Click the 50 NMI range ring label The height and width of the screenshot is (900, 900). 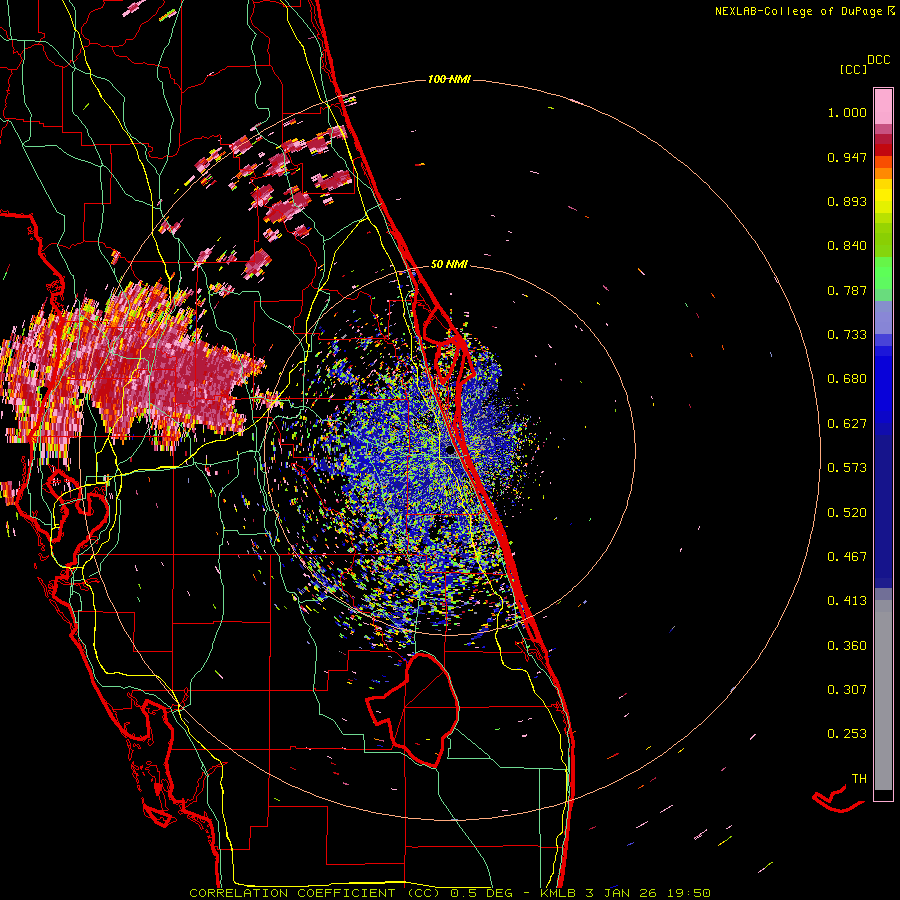pos(449,264)
